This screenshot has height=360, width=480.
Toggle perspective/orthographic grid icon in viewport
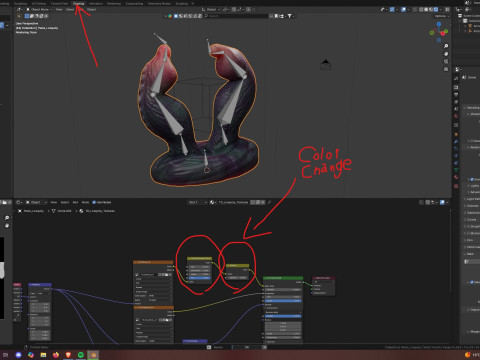pyautogui.click(x=446, y=69)
